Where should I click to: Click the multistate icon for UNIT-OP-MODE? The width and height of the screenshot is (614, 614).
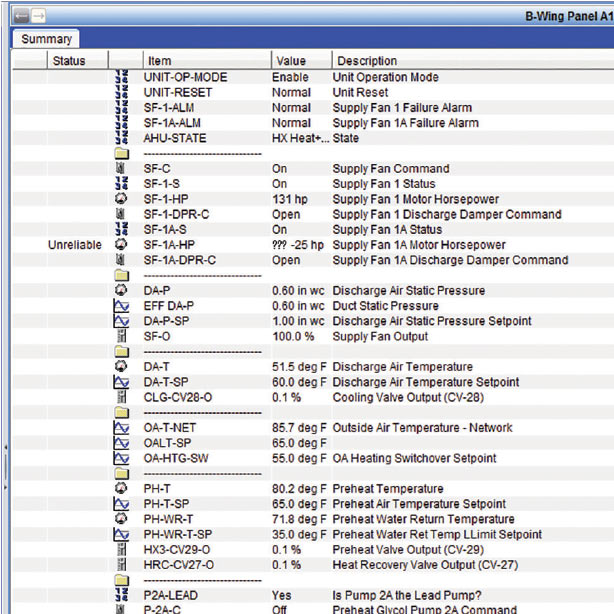click(x=121, y=77)
